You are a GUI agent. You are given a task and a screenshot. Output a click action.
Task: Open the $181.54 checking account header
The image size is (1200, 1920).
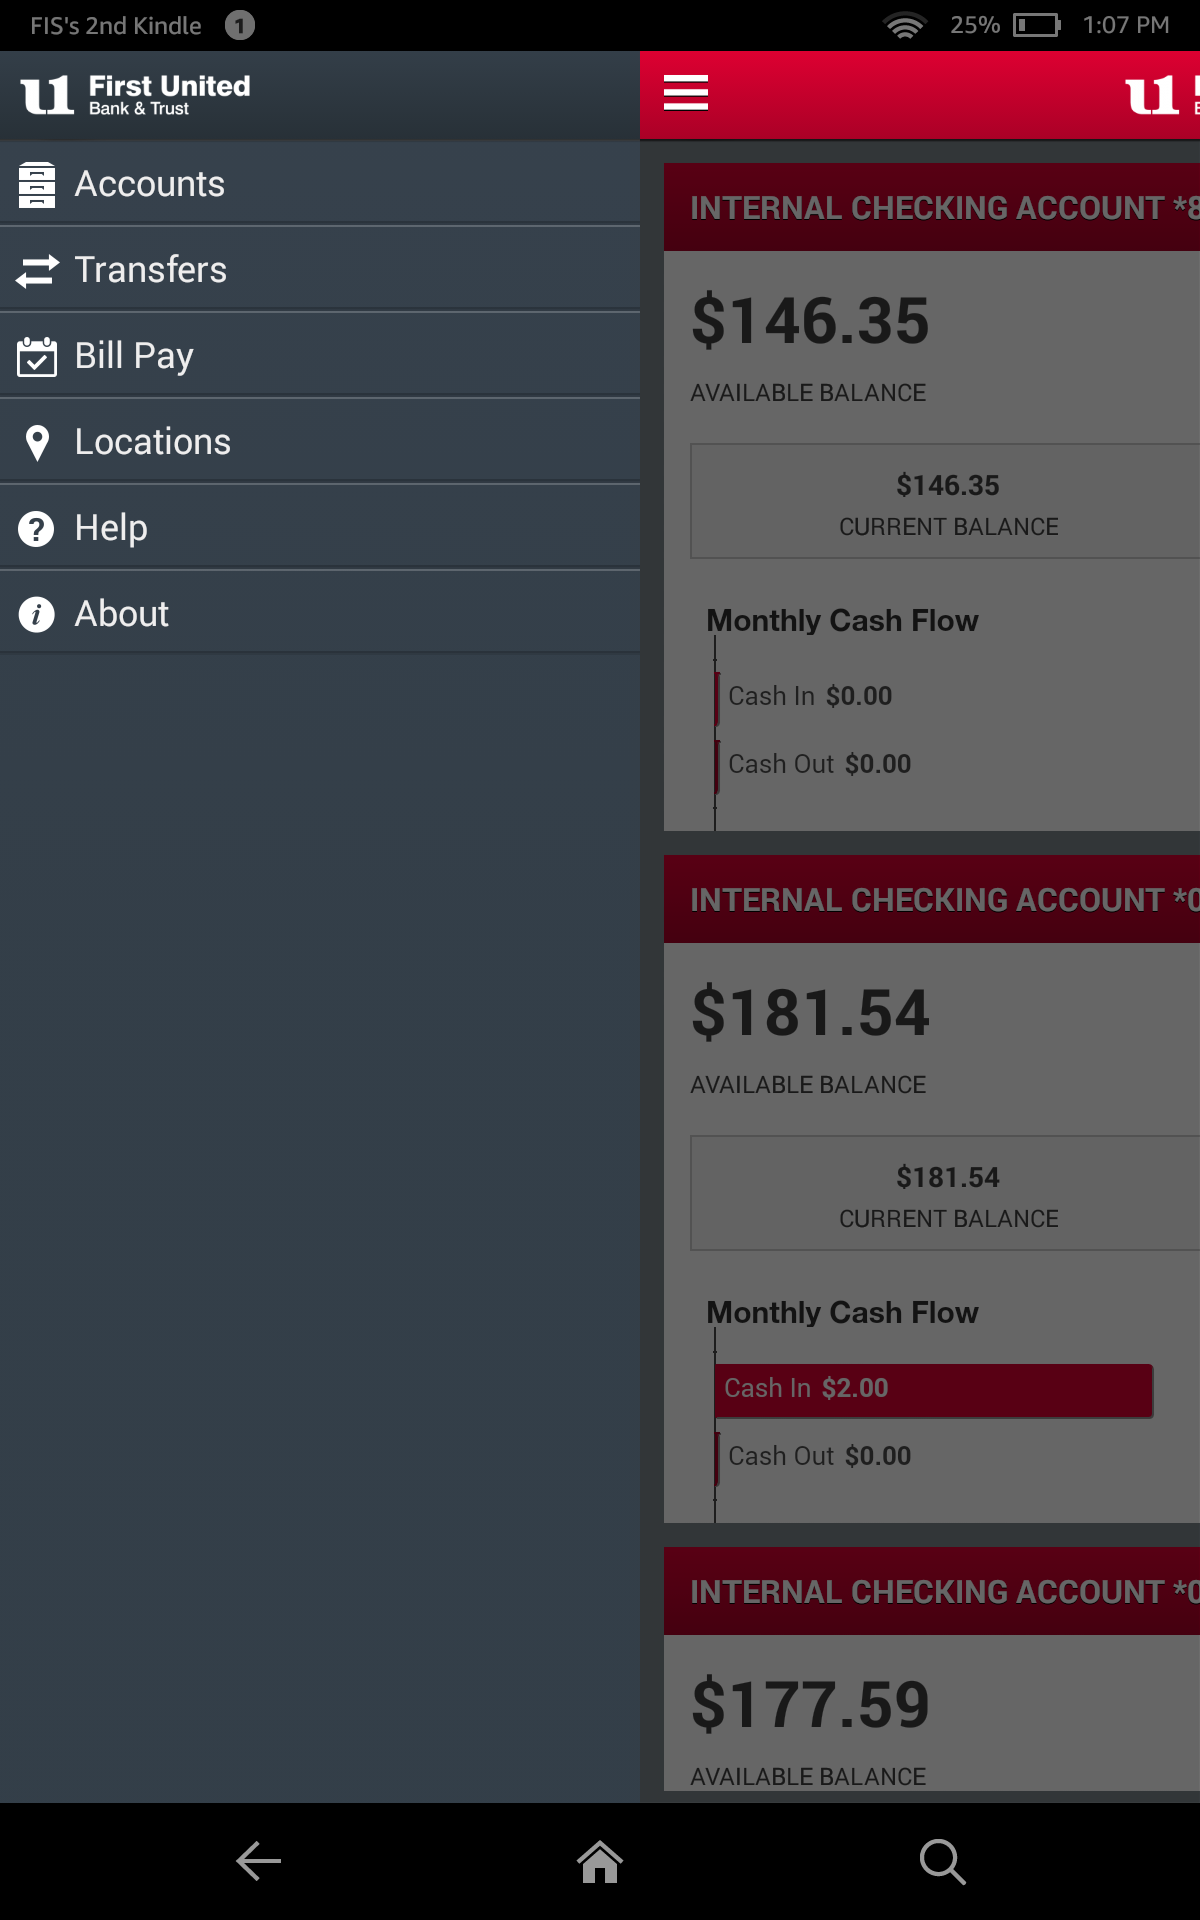coord(932,900)
